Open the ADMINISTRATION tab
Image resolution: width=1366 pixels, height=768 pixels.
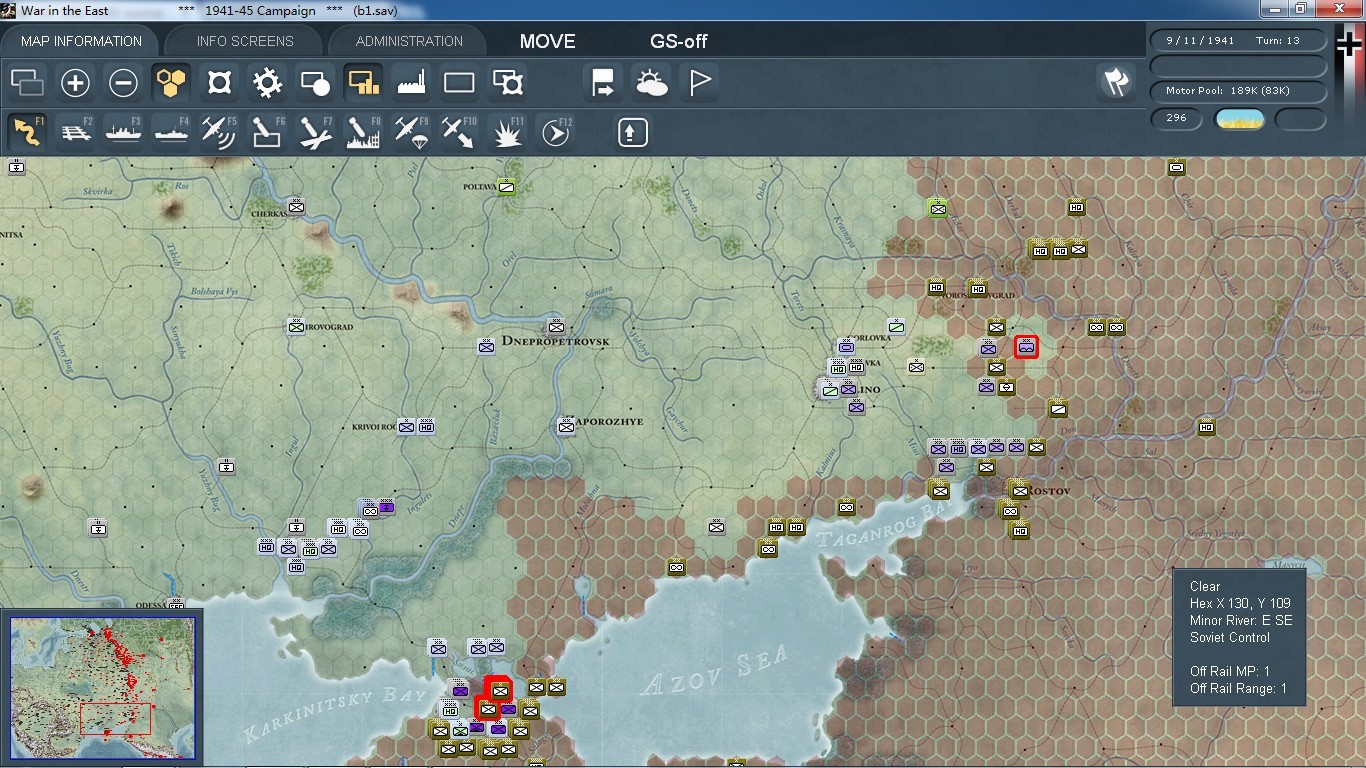tap(409, 41)
